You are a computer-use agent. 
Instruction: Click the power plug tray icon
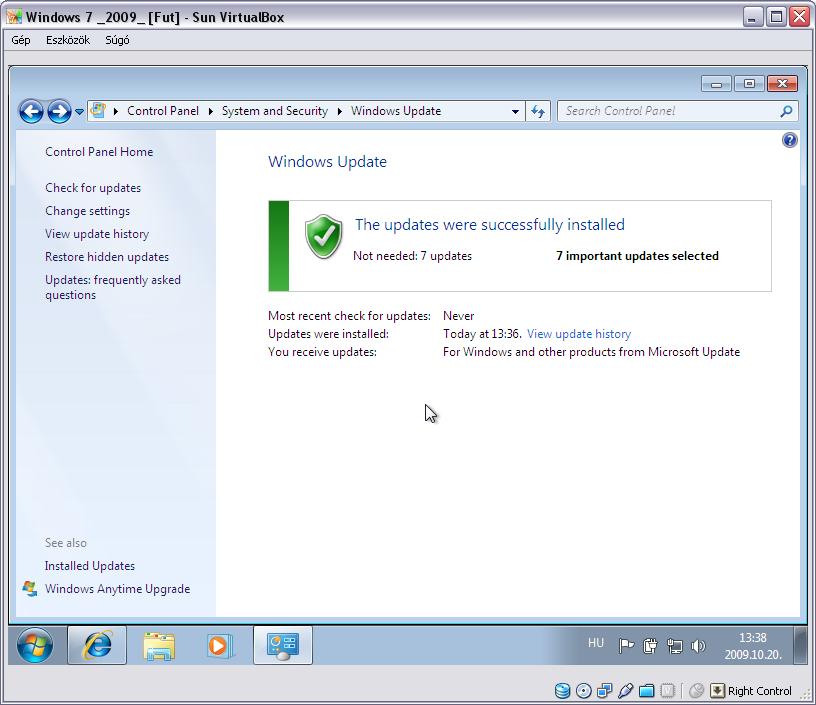(x=650, y=646)
